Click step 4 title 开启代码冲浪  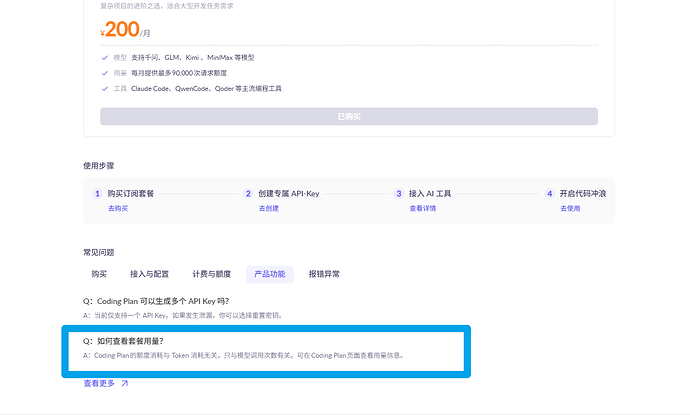point(583,194)
